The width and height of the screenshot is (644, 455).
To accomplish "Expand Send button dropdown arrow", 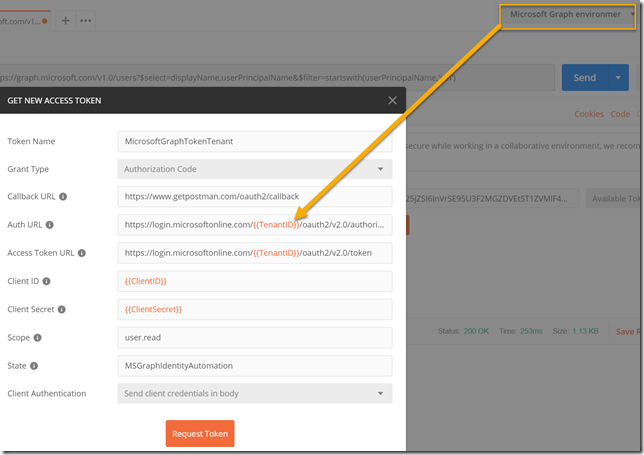I will coord(618,78).
